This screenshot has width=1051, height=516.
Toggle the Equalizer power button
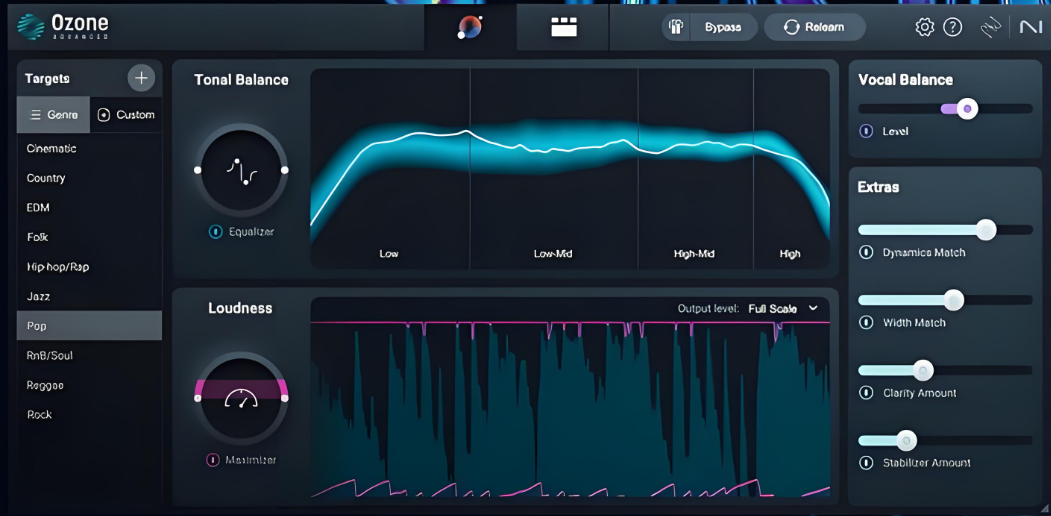pos(215,232)
